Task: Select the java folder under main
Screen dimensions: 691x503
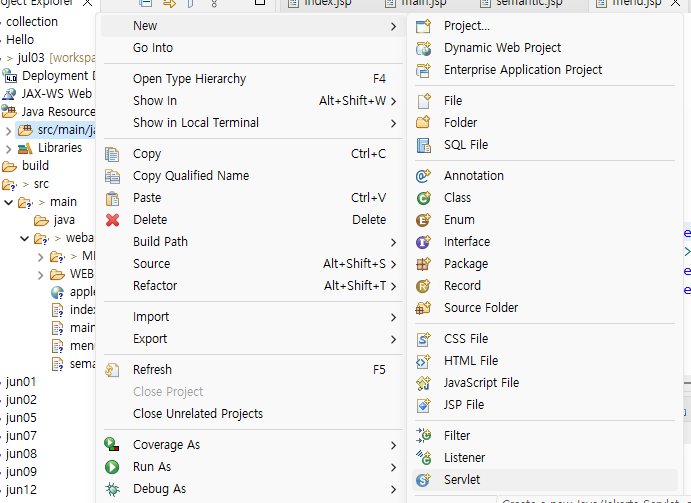Action: point(64,220)
